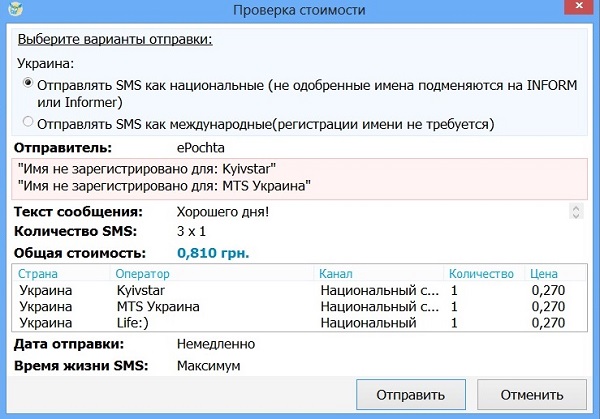The image size is (600, 419).
Task: Click the 0,270 price in the Kyivstar row
Action: (548, 290)
